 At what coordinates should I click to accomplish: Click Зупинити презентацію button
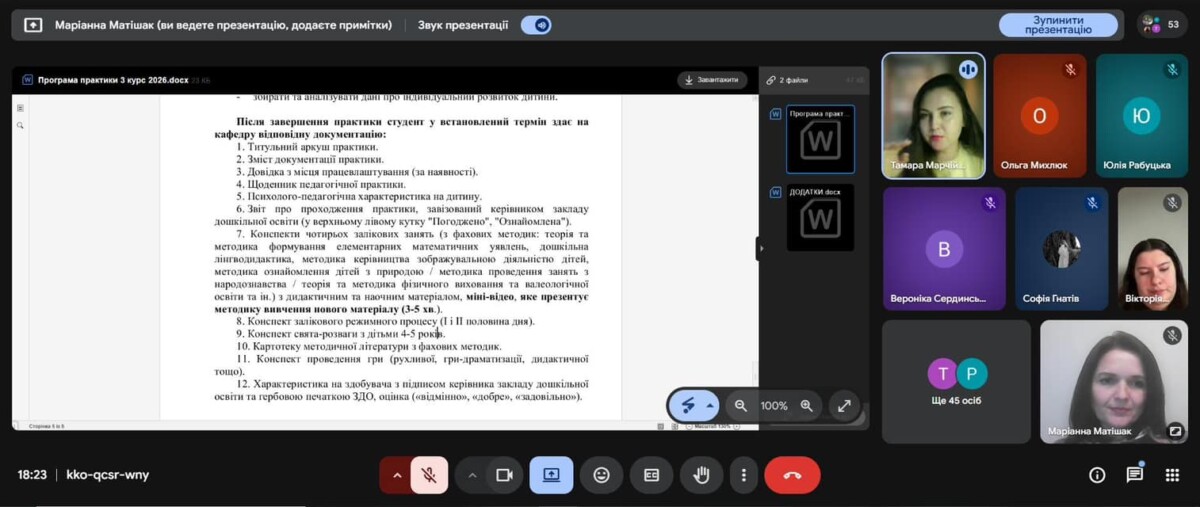click(1058, 25)
